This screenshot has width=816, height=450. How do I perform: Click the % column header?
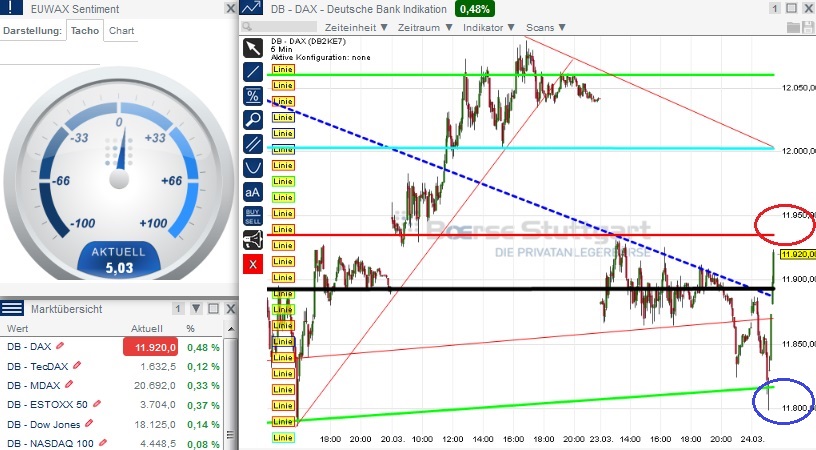[190, 329]
